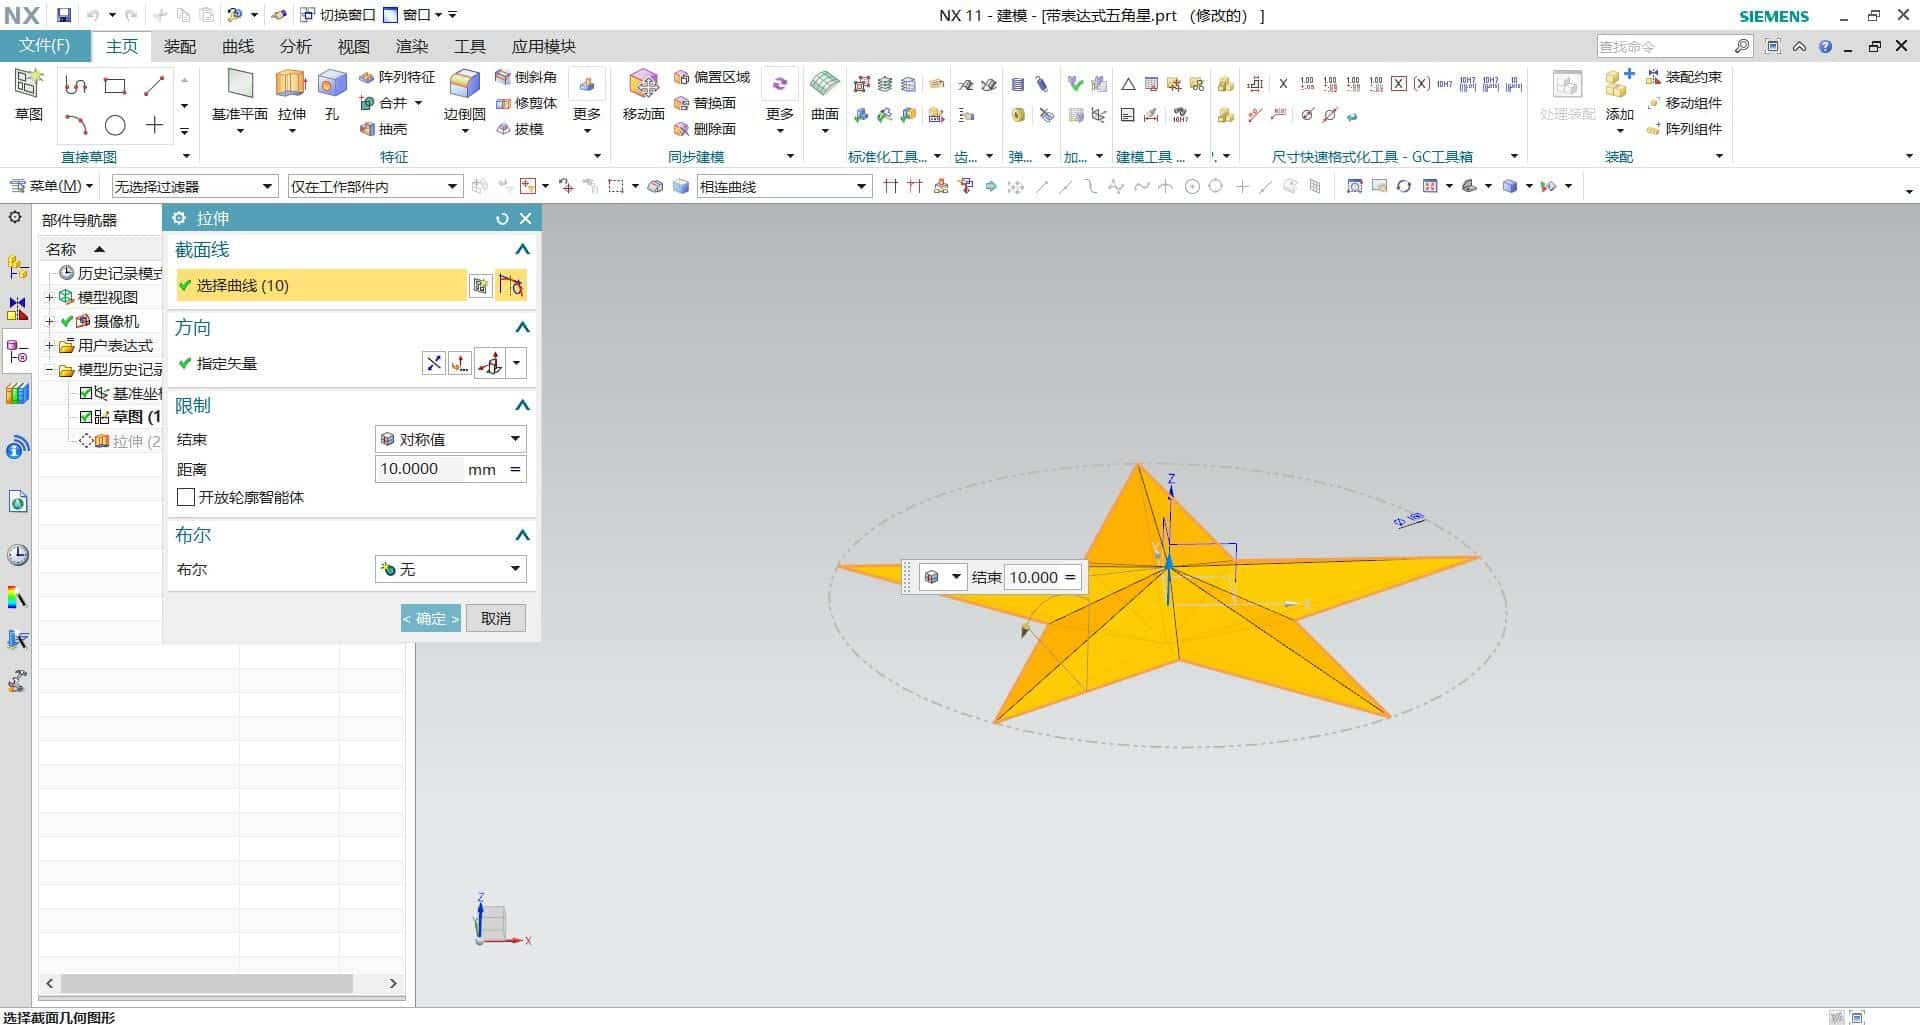This screenshot has width=1920, height=1025.
Task: Click 切换窗口 in the title bar
Action: 338,15
